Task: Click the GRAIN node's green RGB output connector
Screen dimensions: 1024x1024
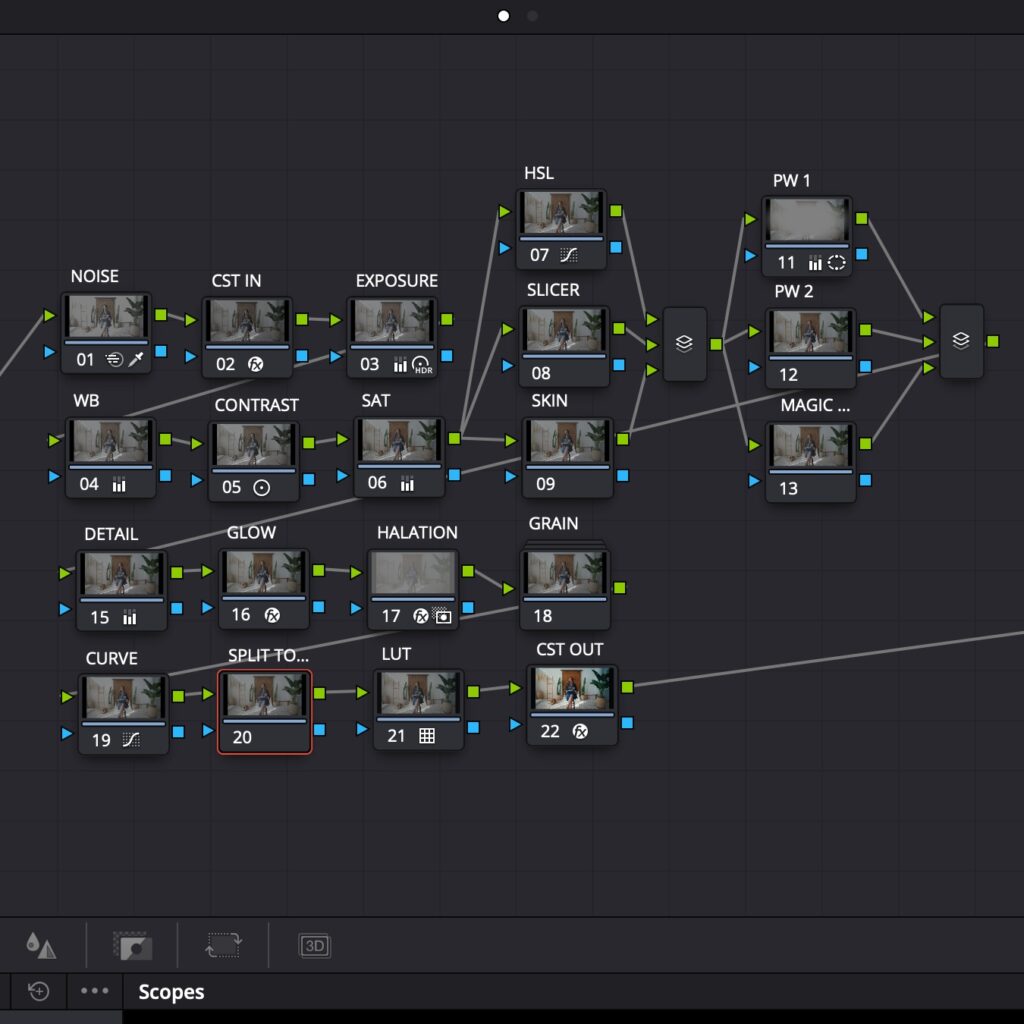Action: point(620,588)
